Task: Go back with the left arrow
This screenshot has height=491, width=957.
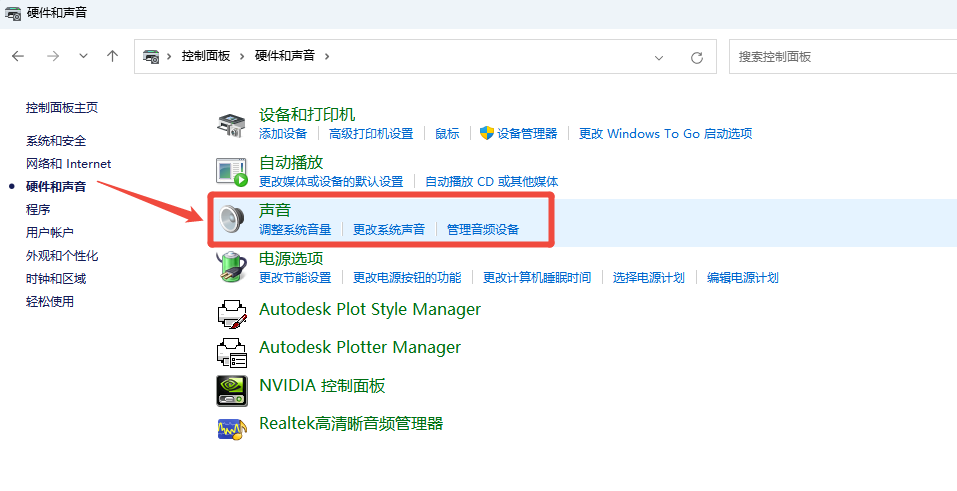Action: click(x=18, y=56)
